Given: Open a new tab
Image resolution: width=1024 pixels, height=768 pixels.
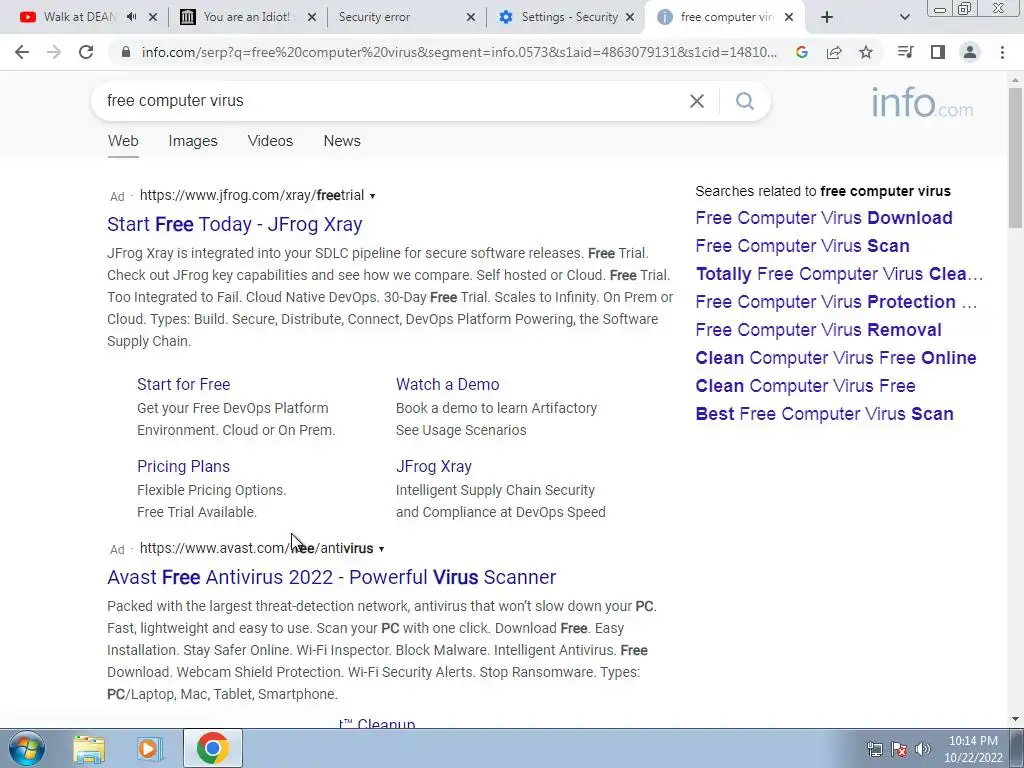Looking at the screenshot, I should tap(827, 17).
